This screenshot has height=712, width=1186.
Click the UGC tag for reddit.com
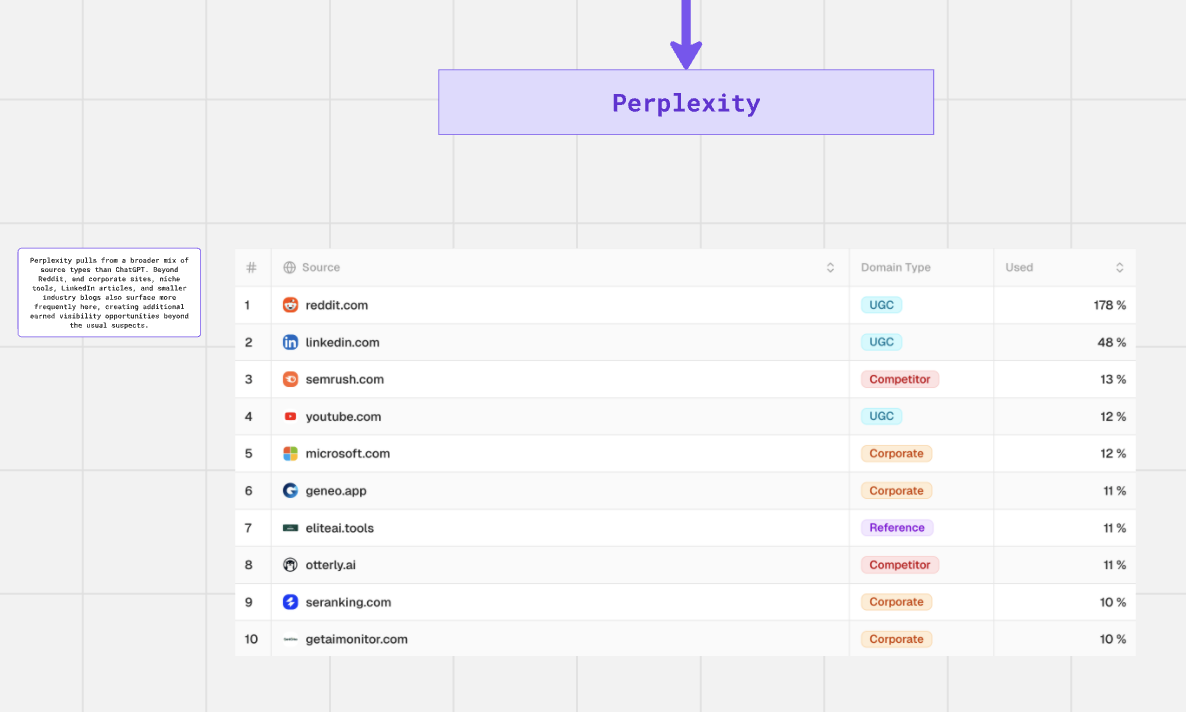pos(881,305)
